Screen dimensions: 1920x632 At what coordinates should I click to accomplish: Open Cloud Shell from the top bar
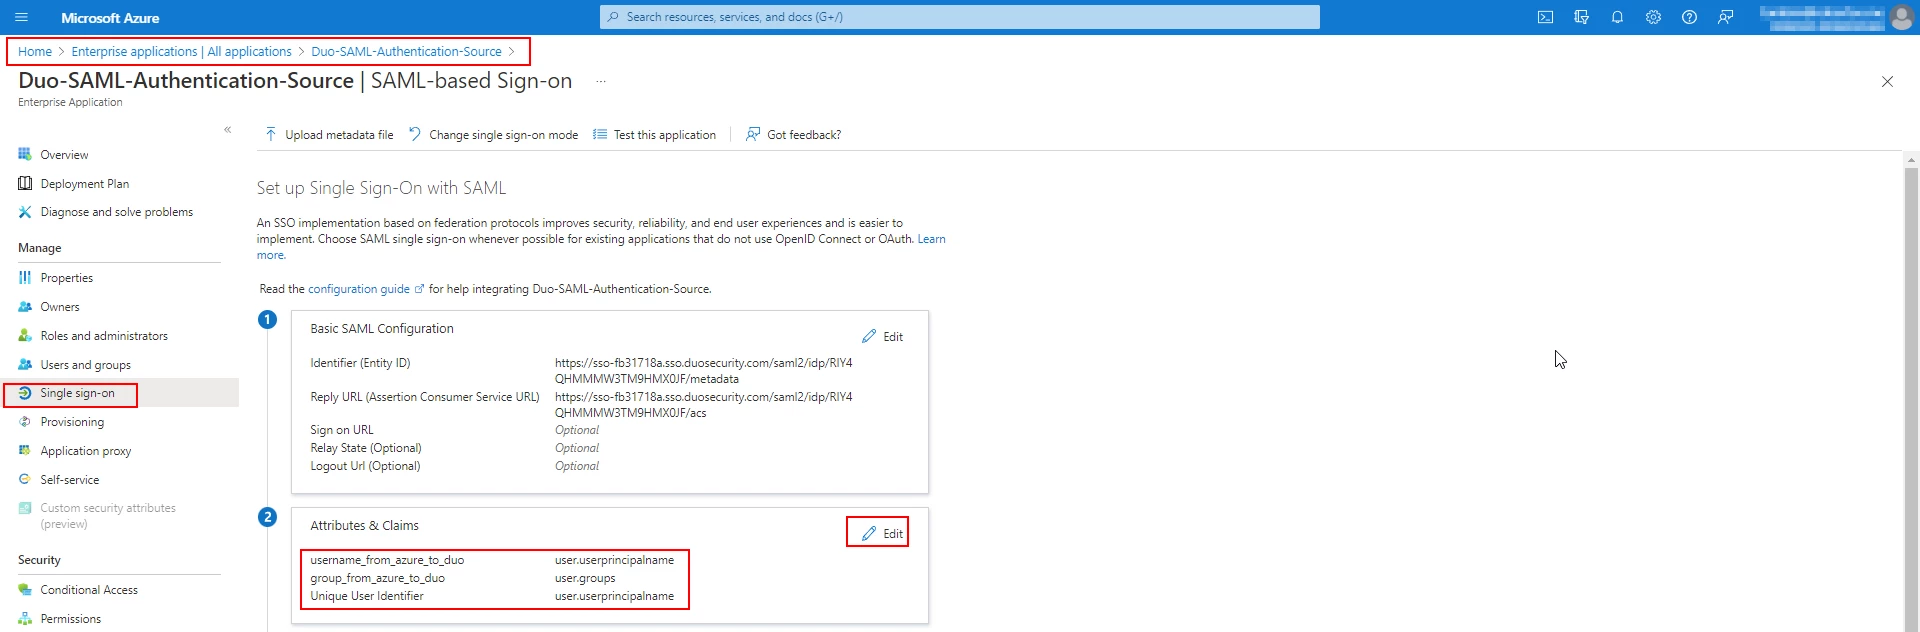pos(1545,17)
